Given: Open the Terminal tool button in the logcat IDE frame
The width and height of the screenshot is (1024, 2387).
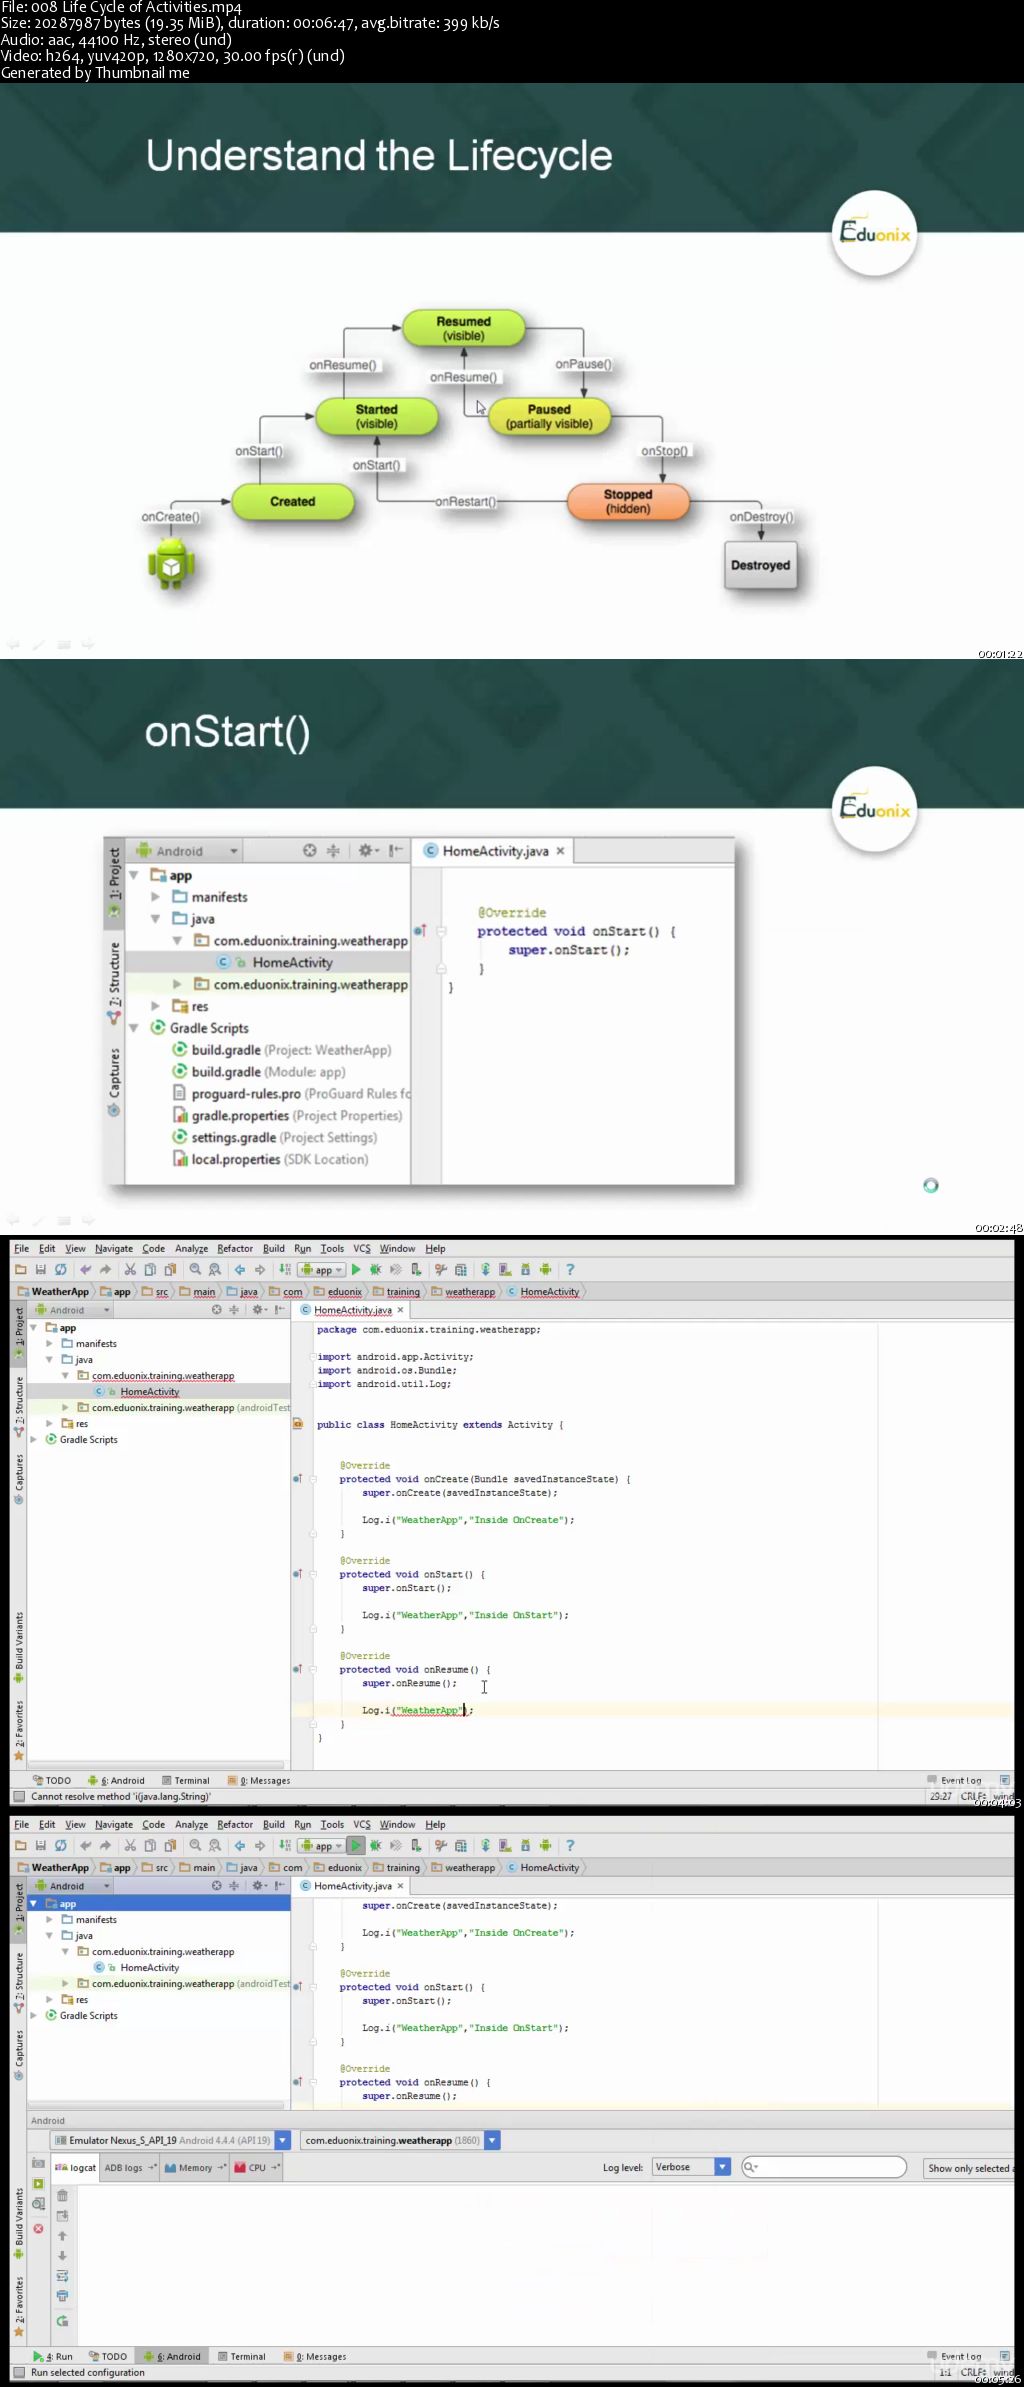Looking at the screenshot, I should click(x=241, y=2356).
